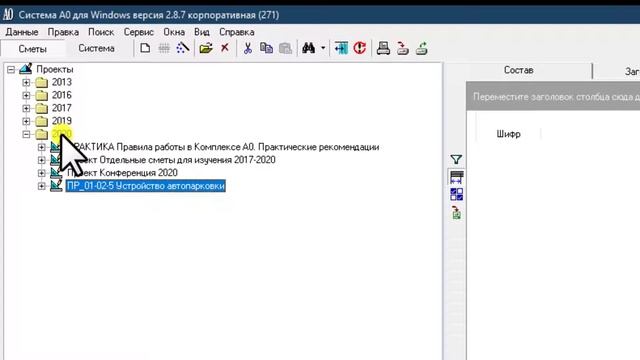Click the blue column-arrows toolbar icon
This screenshot has height=360, width=640.
[x=341, y=48]
